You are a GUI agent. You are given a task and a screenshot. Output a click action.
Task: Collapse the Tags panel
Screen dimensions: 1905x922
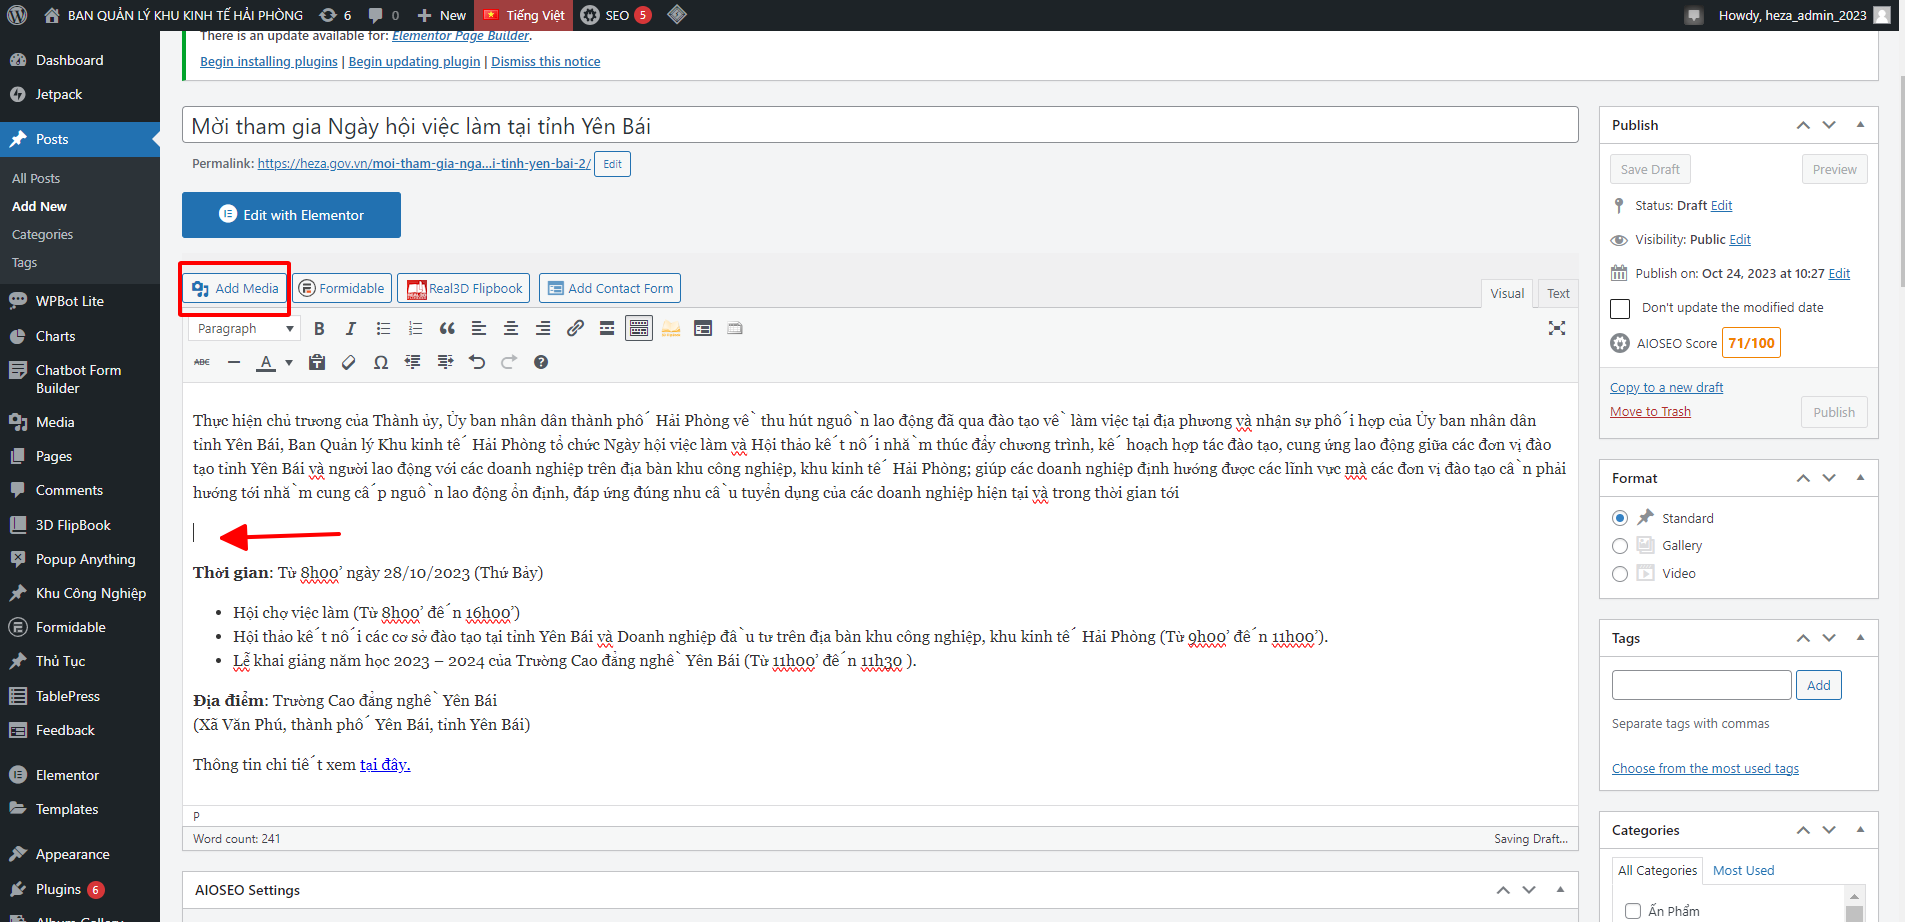(x=1860, y=638)
